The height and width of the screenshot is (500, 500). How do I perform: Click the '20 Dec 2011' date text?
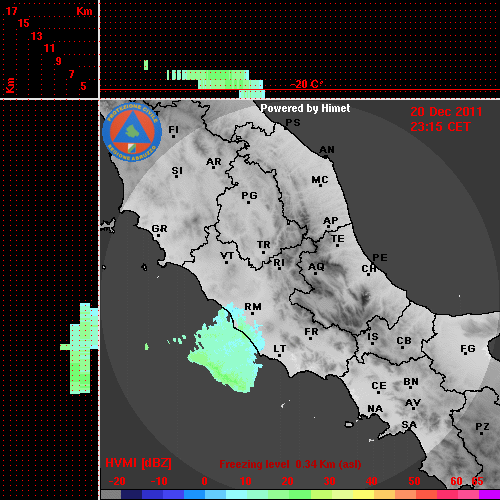(446, 112)
